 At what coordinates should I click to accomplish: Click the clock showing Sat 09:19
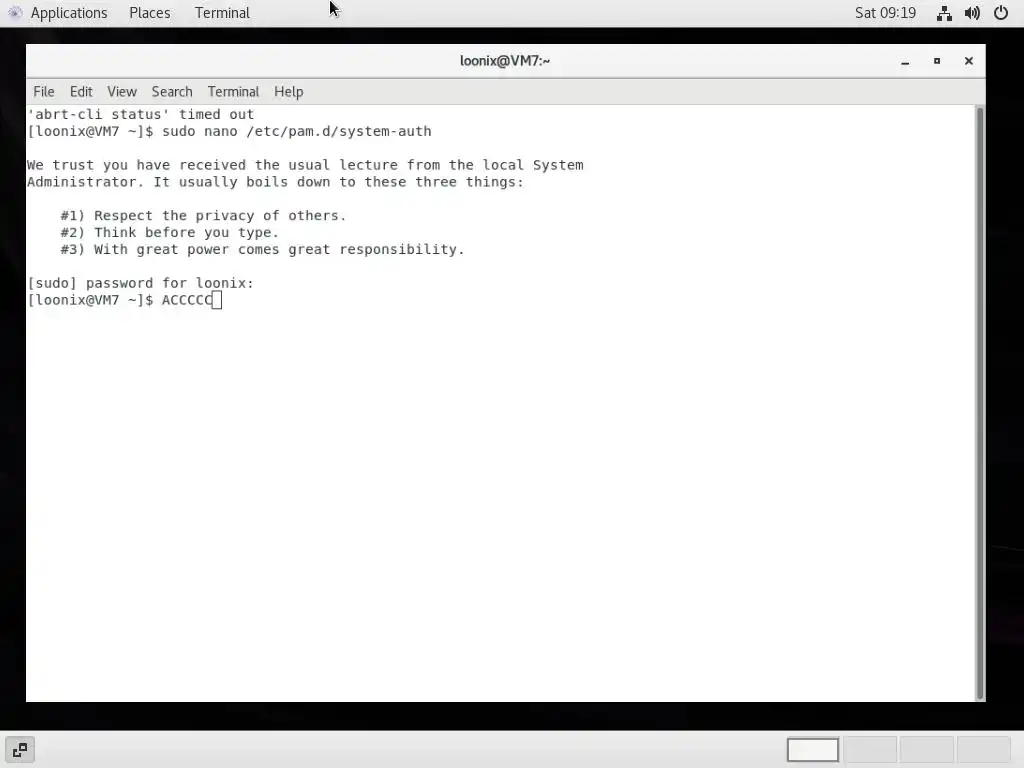point(885,13)
